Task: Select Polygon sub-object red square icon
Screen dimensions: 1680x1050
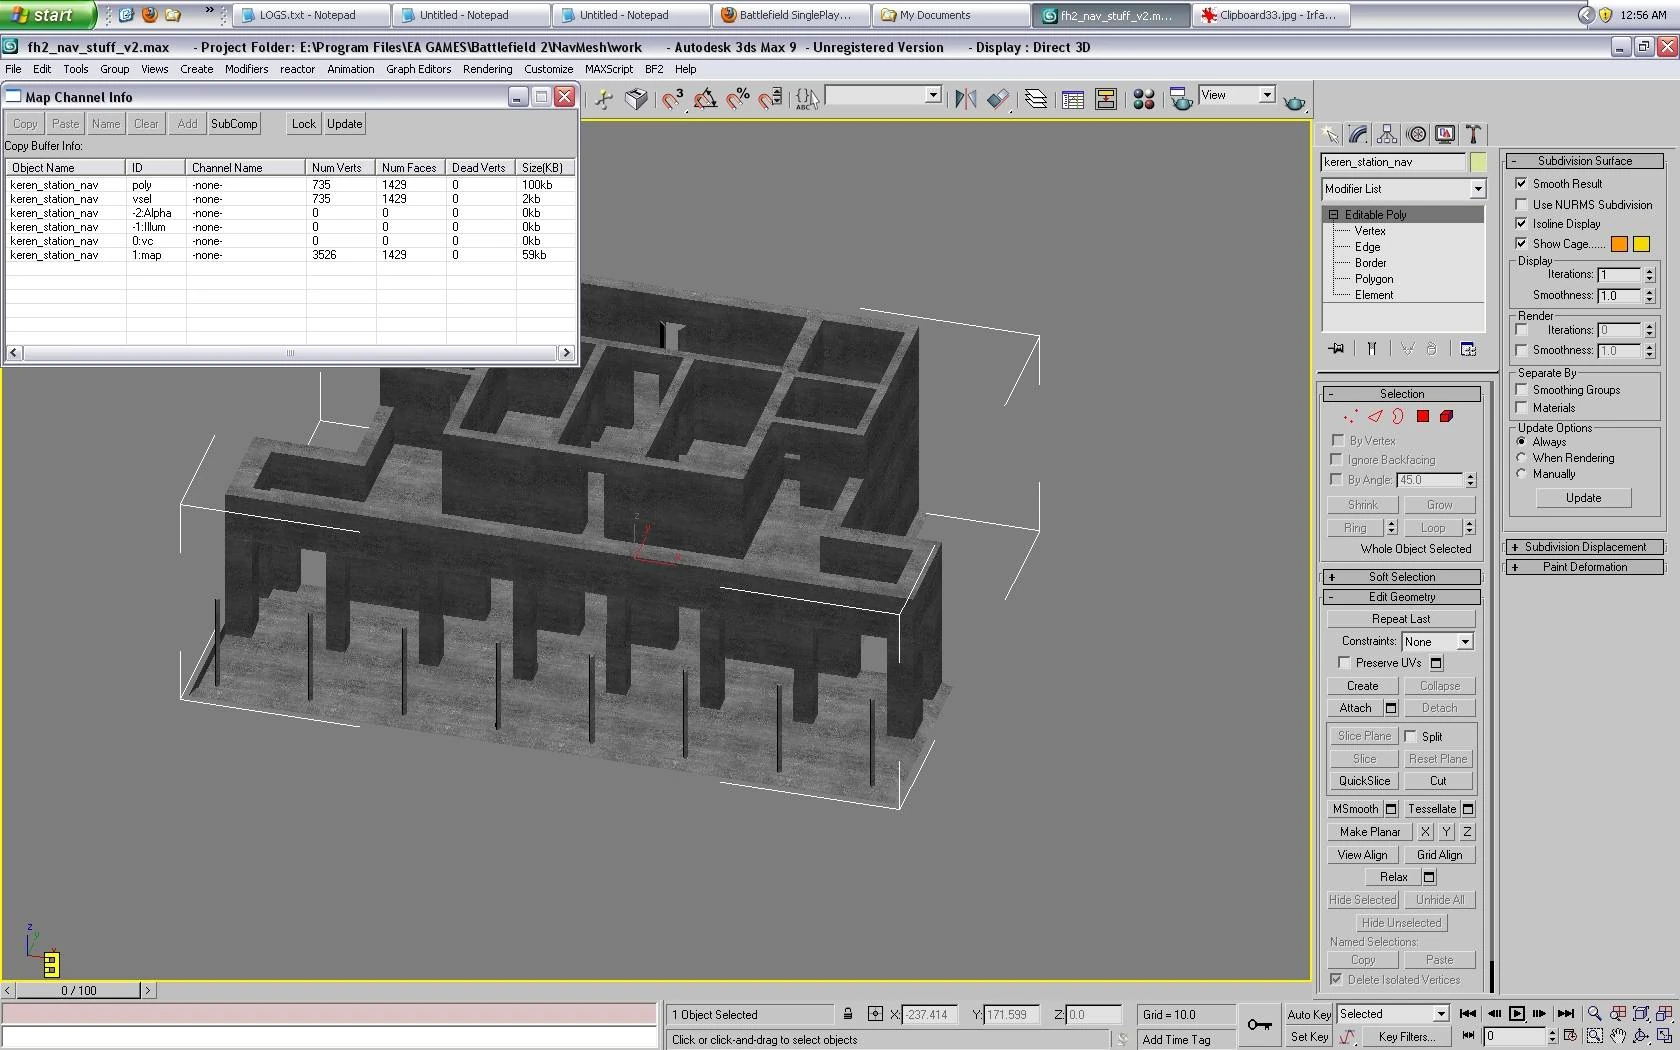Action: click(1422, 416)
